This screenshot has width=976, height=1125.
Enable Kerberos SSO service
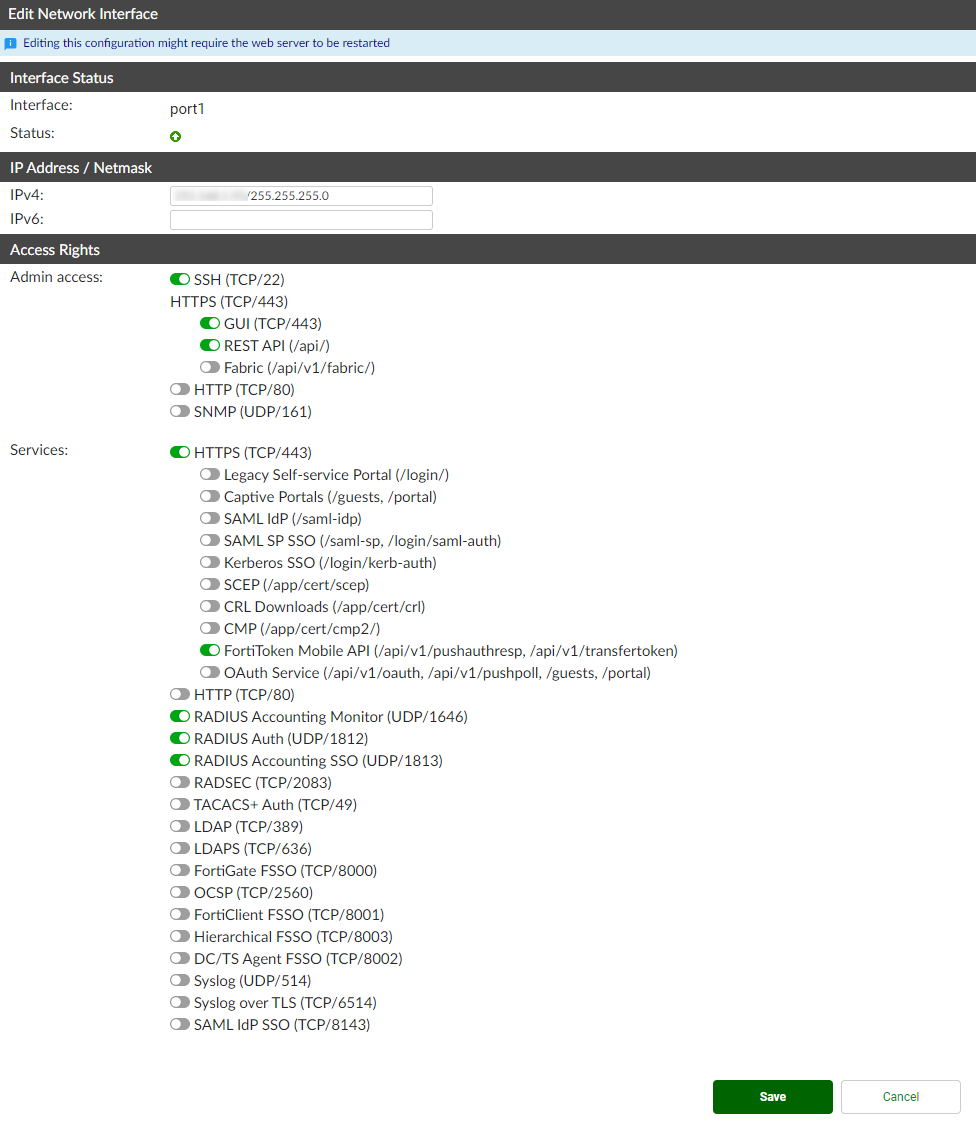pos(210,562)
